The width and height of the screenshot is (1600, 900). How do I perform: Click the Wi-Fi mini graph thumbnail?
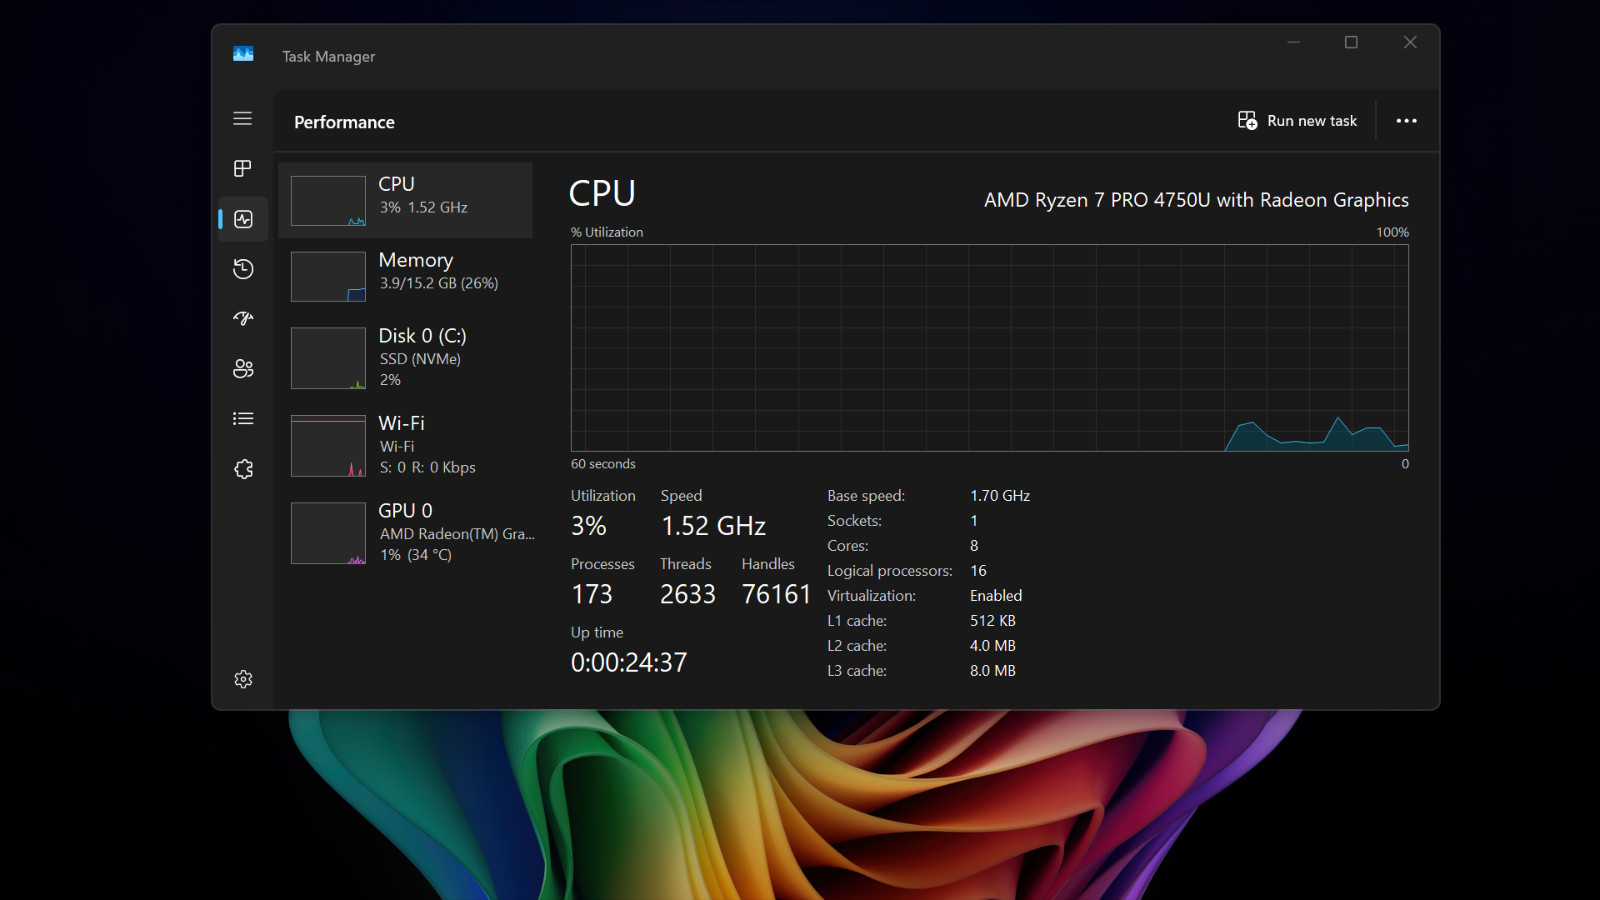point(328,446)
